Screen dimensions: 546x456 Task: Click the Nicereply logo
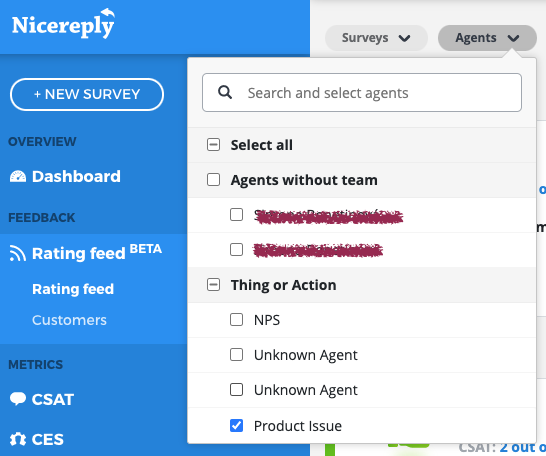point(63,23)
